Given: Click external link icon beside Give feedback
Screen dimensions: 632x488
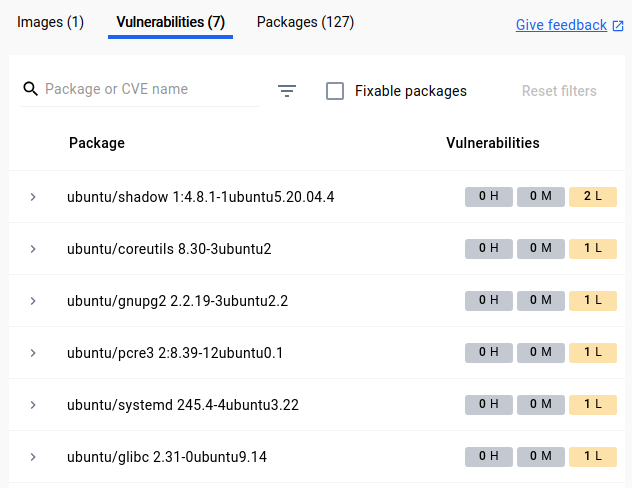Looking at the screenshot, I should click(617, 26).
